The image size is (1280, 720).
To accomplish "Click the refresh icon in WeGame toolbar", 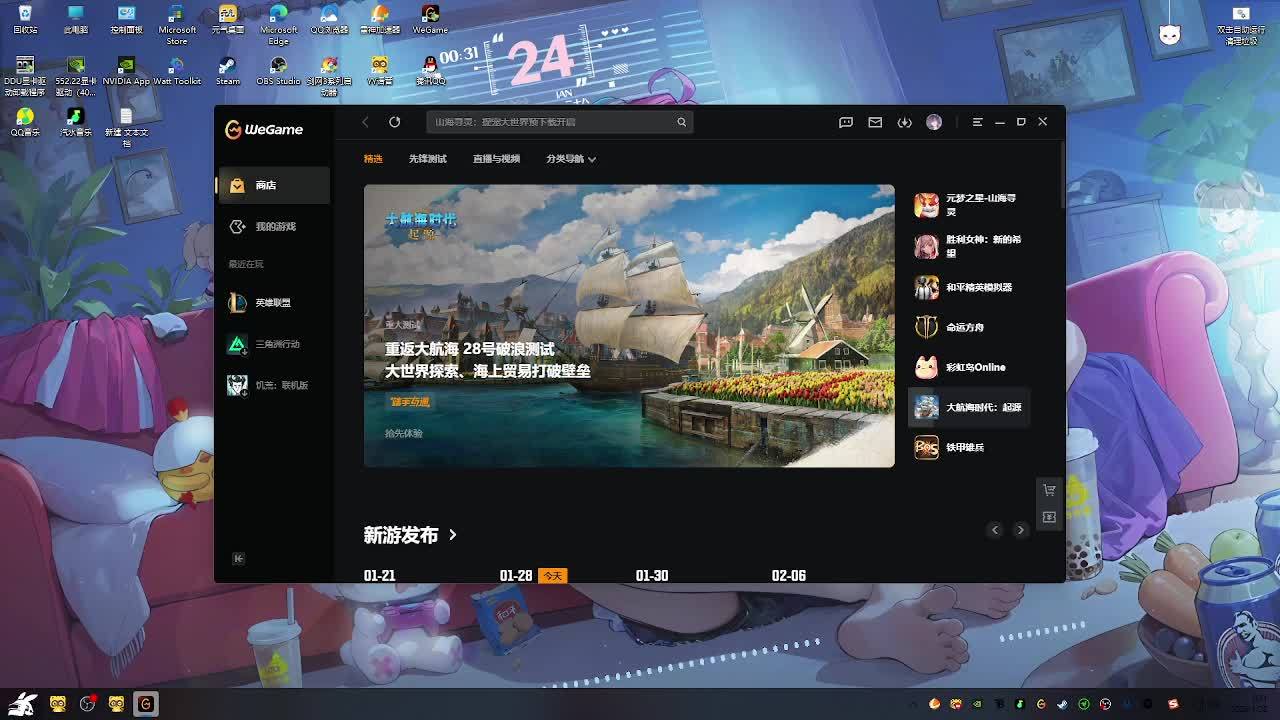I will [x=395, y=122].
